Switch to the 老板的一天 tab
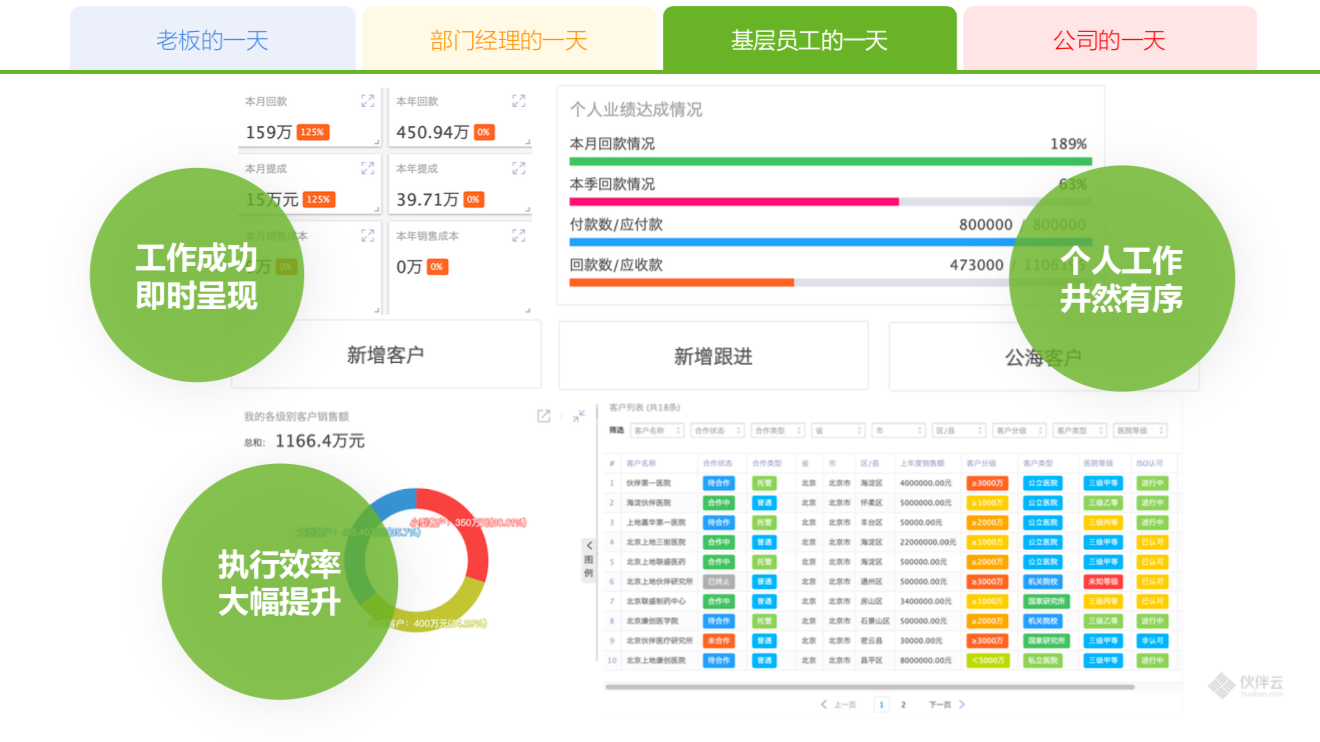Image resolution: width=1320 pixels, height=742 pixels. 213,40
